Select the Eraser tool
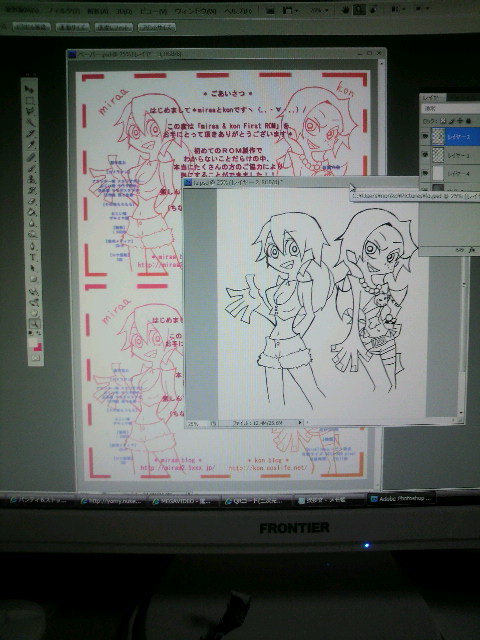This screenshot has height=640, width=480. pos(32,201)
